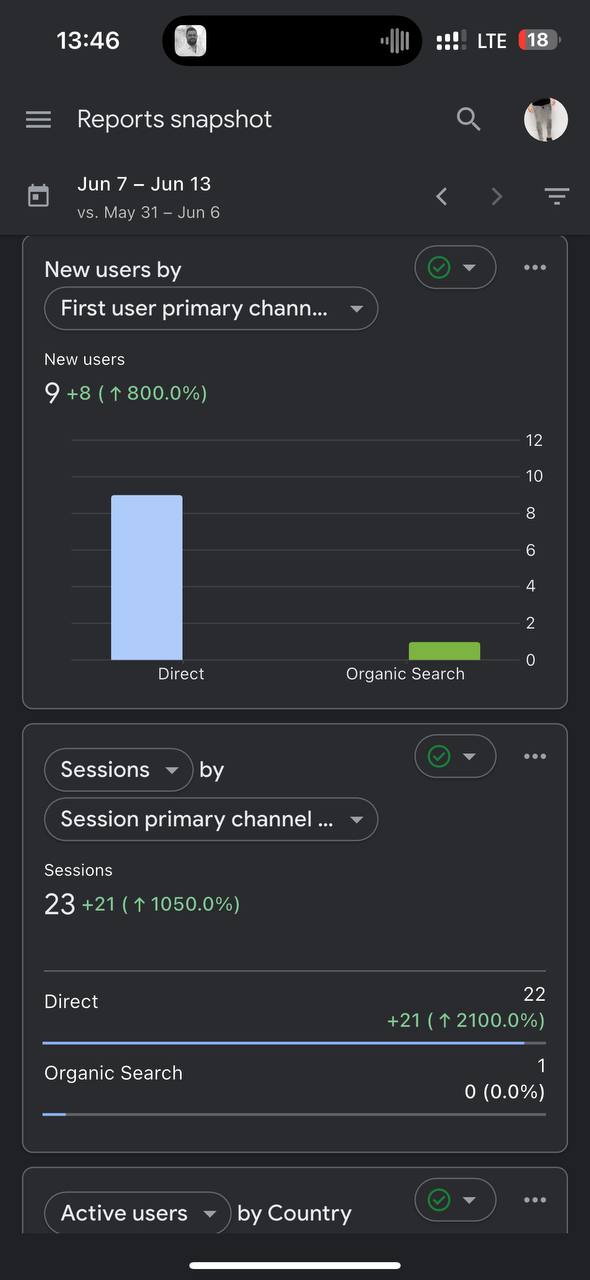Open three-dot menu on New users card
This screenshot has width=590, height=1280.
(x=535, y=267)
